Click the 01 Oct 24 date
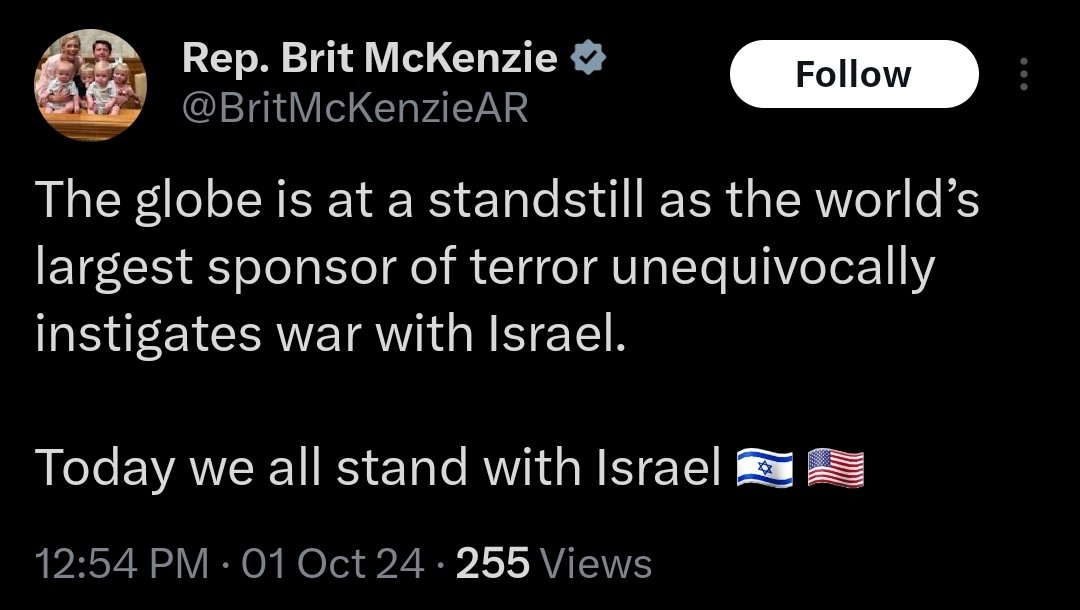Viewport: 1080px width, 610px height. pos(333,564)
